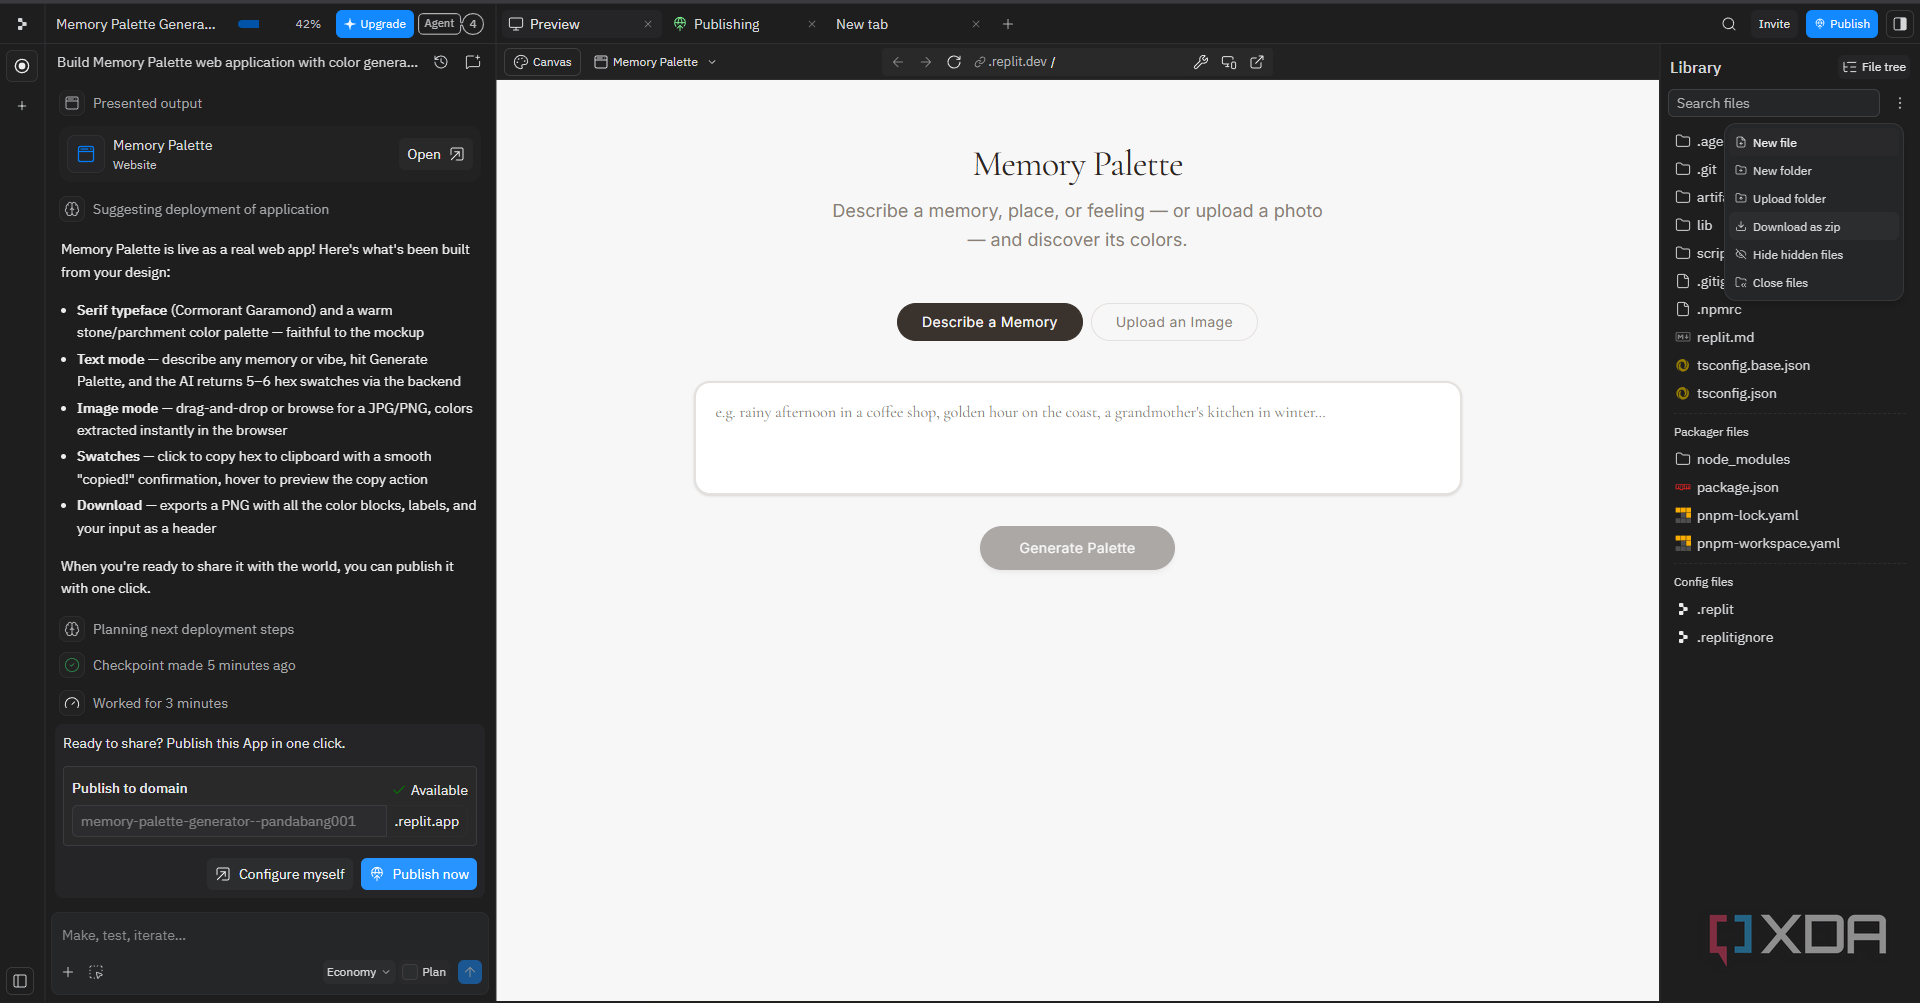Toggle the right panel layout icon
Image resolution: width=1920 pixels, height=1003 pixels.
point(1900,24)
